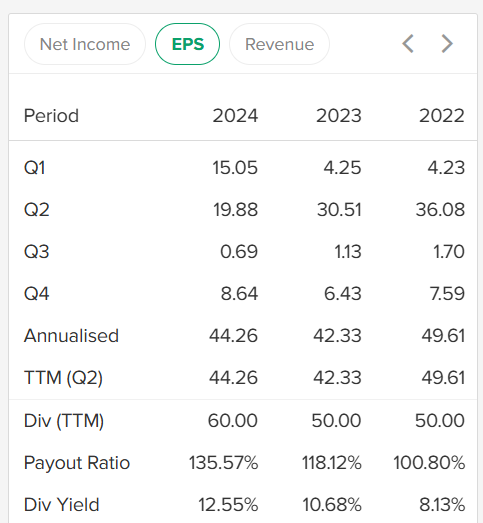Click the Q3 2022 value 1.70
483x523 pixels.
449,251
